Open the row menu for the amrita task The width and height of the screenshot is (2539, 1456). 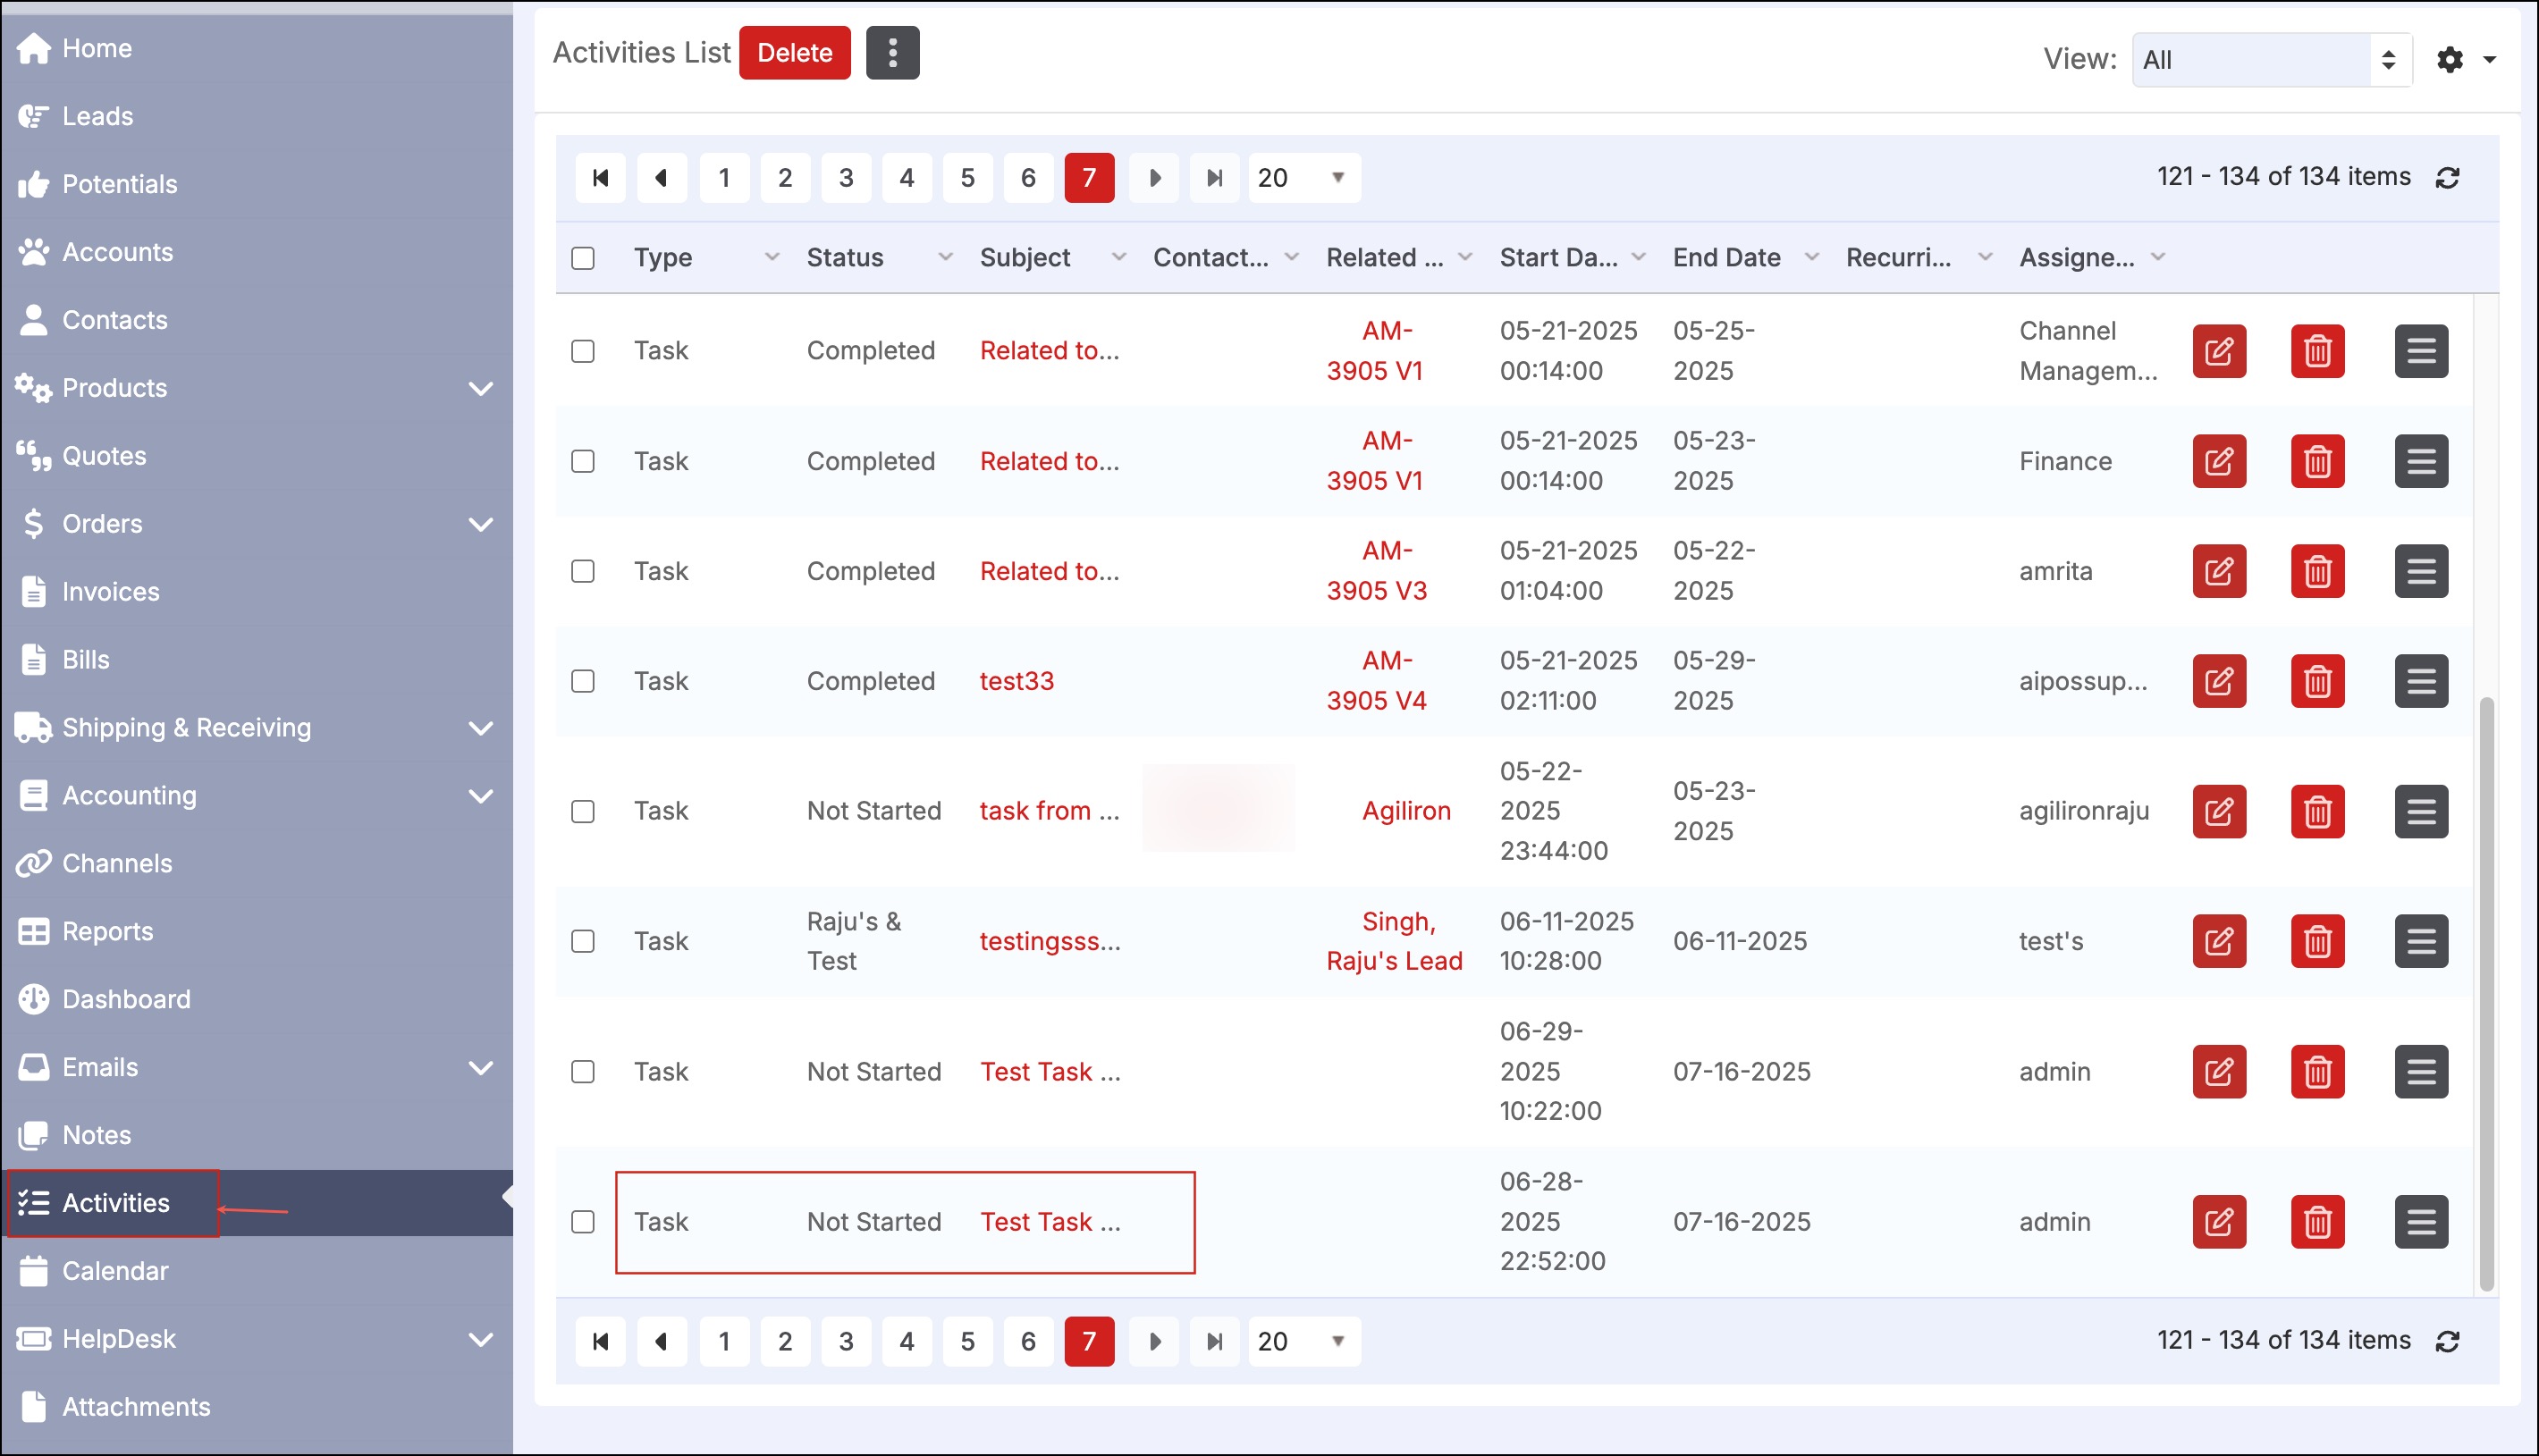pos(2421,571)
